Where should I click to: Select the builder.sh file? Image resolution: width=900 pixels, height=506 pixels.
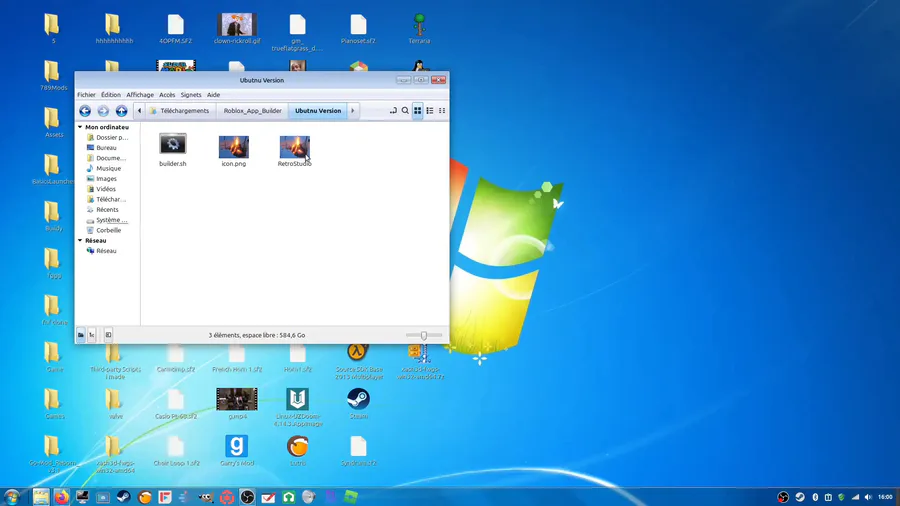(173, 150)
